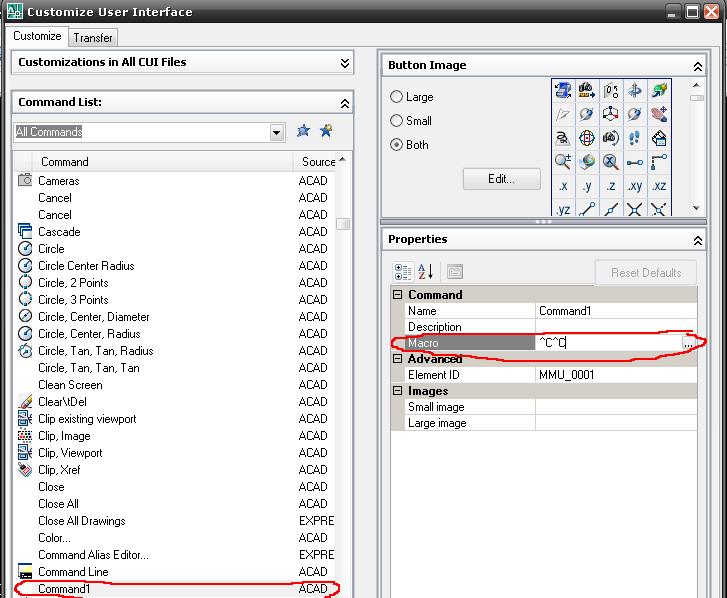Collapse the Images property category
This screenshot has height=598, width=727.
click(x=397, y=390)
